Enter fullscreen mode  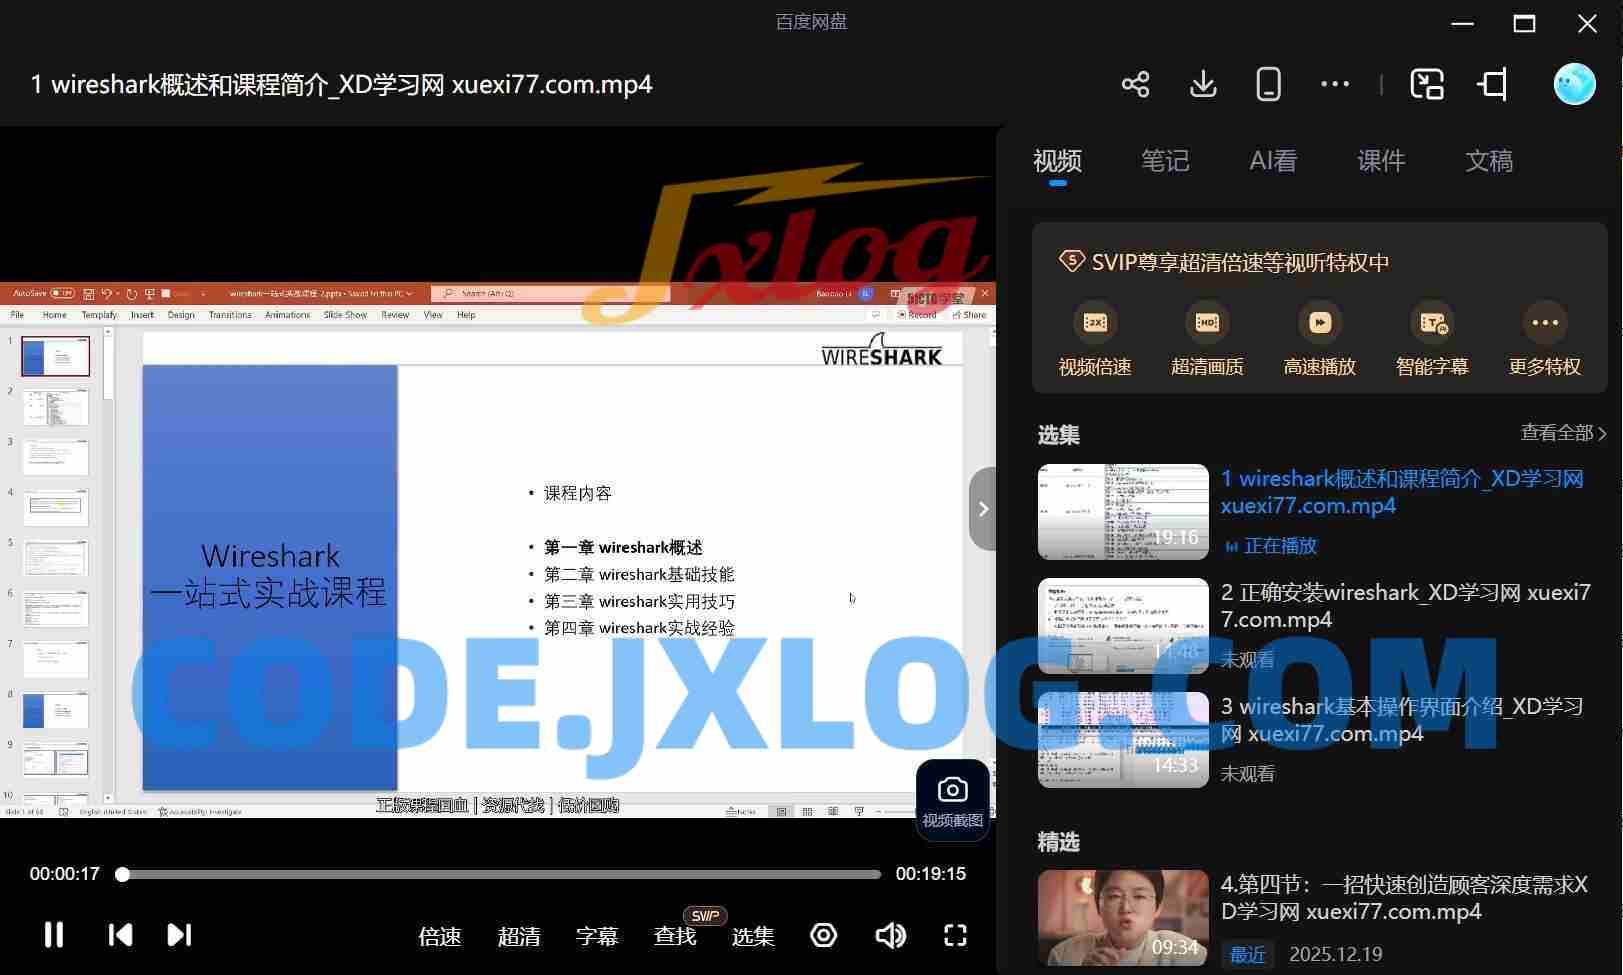pyautogui.click(x=956, y=935)
